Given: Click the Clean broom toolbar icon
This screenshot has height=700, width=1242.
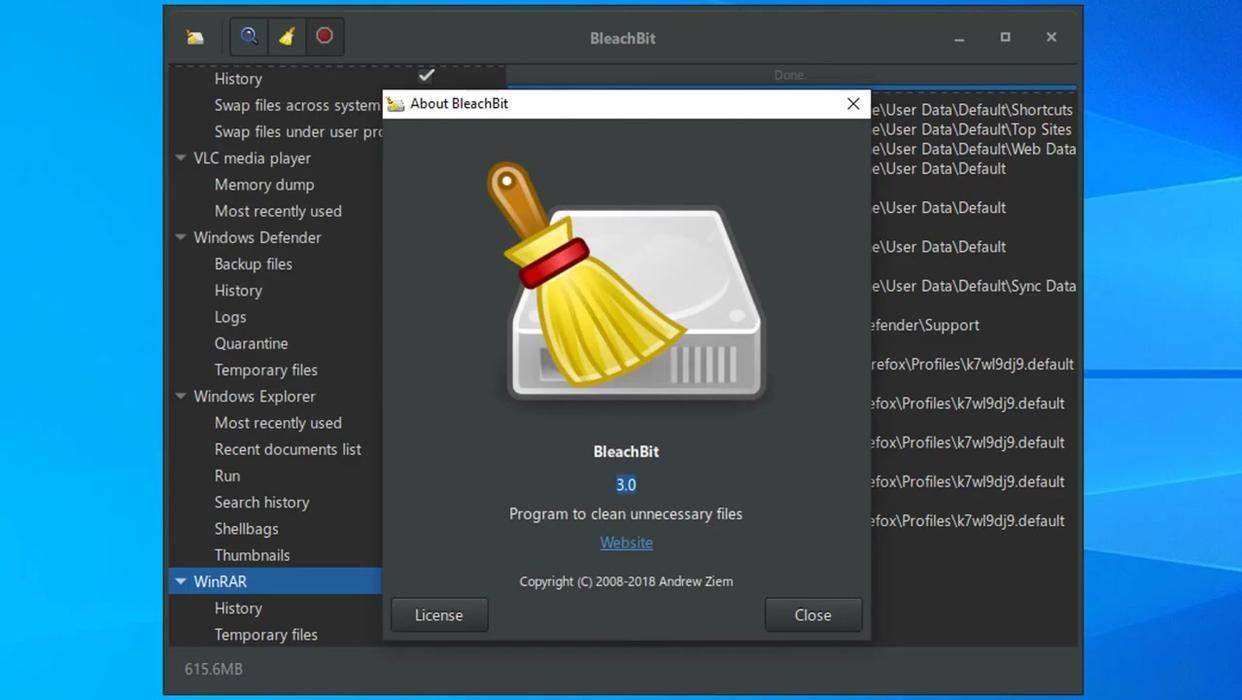Looking at the screenshot, I should click(x=287, y=37).
